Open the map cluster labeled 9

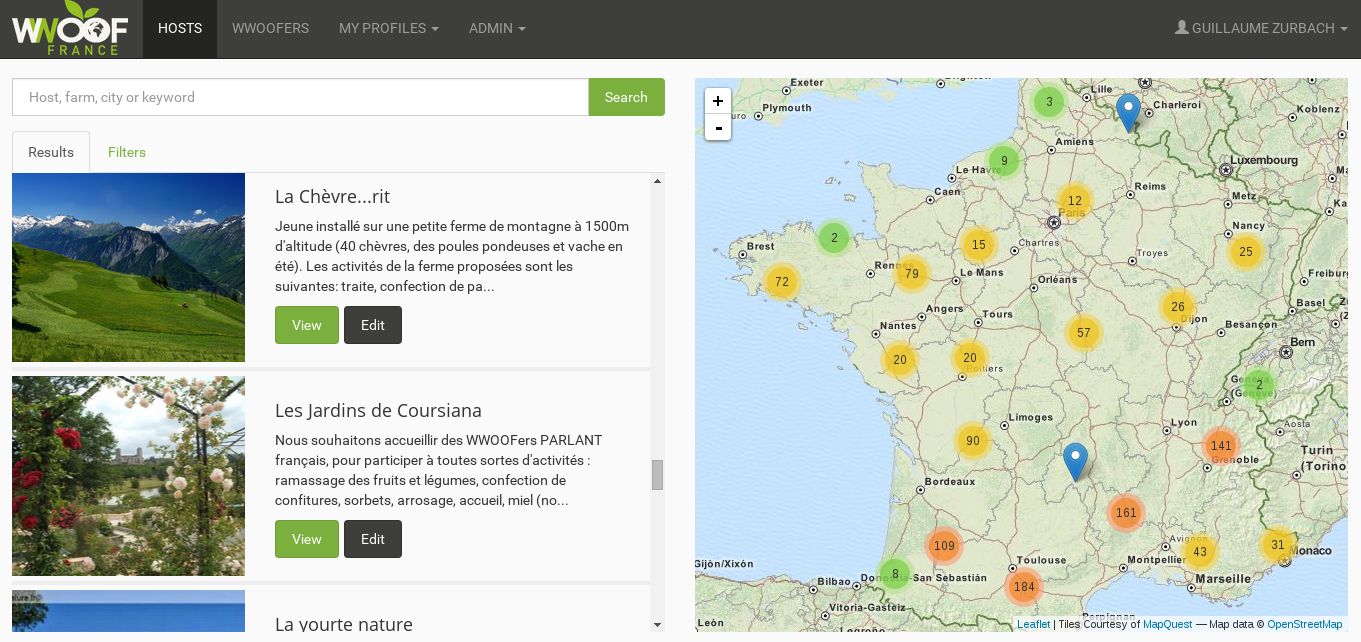coord(1004,161)
